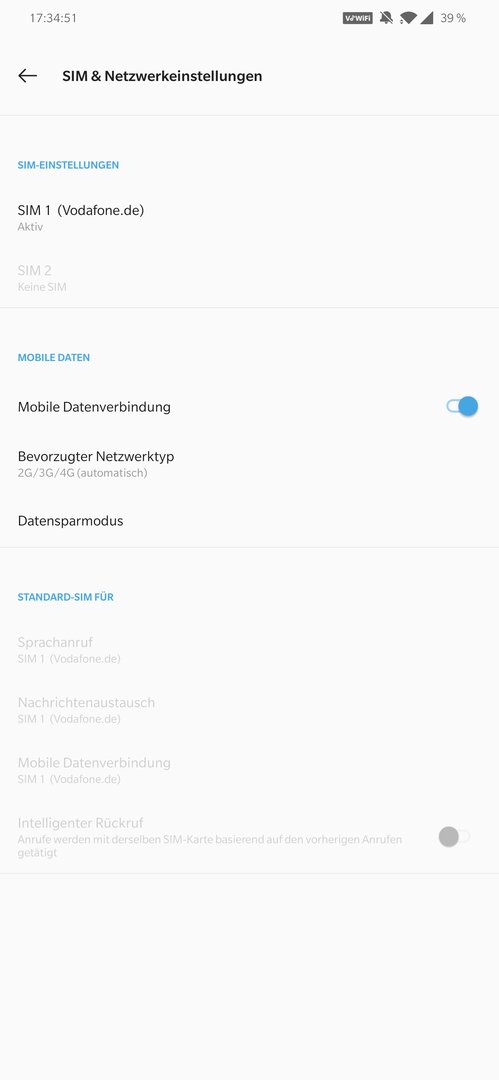Tap the muted bell status icon
The width and height of the screenshot is (499, 1080).
click(387, 19)
